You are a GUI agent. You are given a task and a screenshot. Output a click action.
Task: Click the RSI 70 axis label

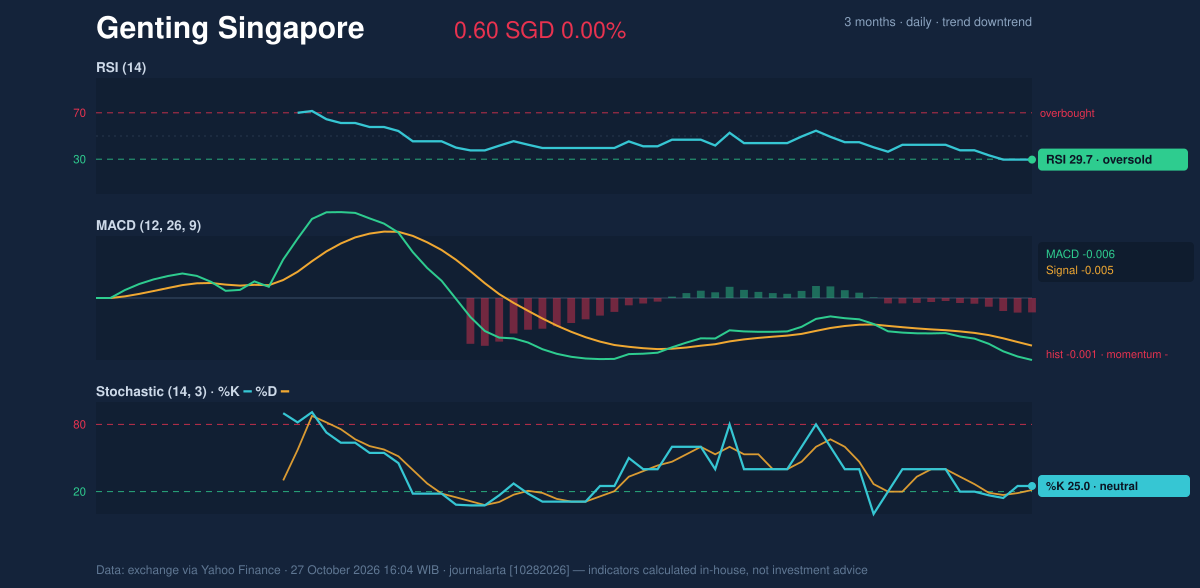[x=79, y=113]
